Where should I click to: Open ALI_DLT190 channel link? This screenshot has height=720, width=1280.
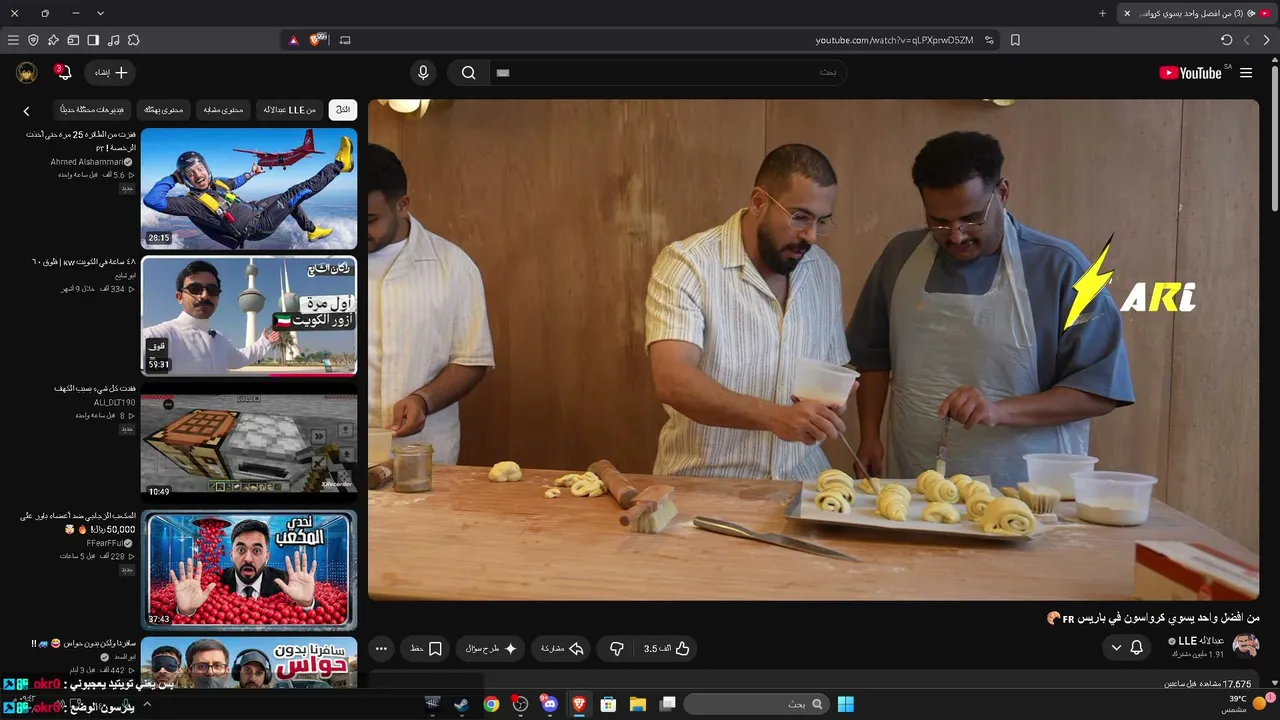[x=115, y=402]
